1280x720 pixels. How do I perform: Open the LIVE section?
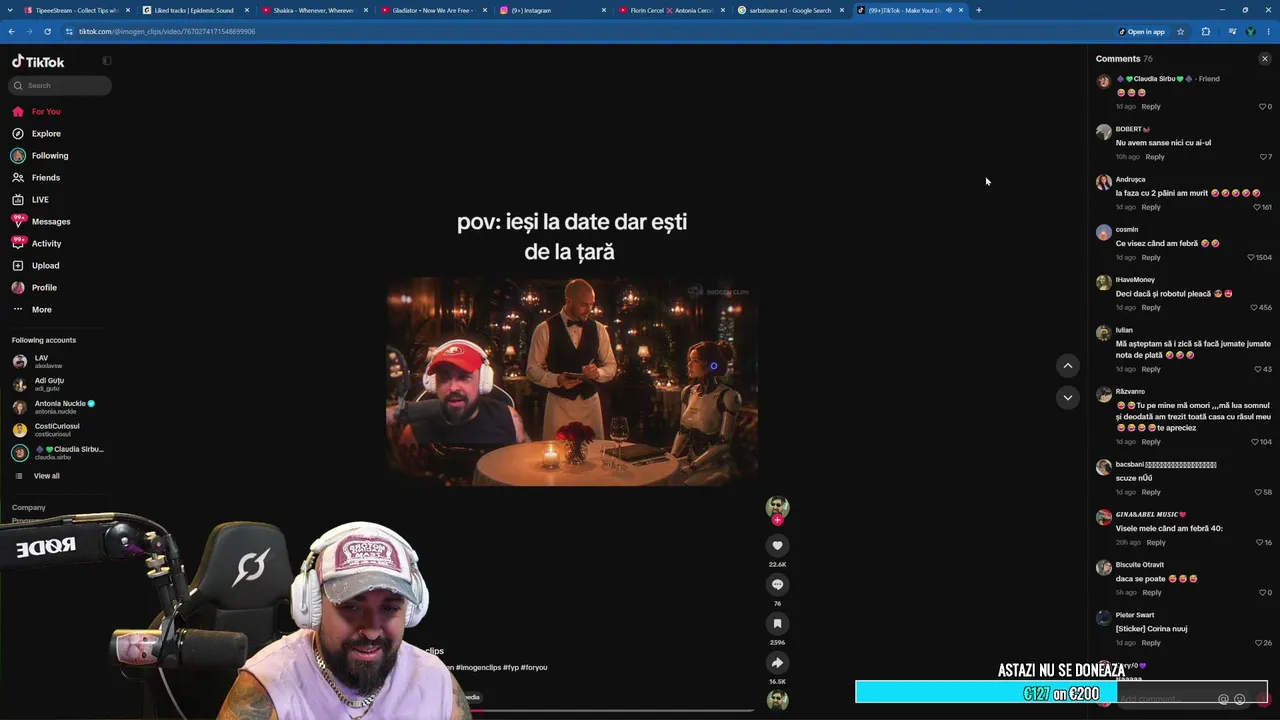pos(40,200)
